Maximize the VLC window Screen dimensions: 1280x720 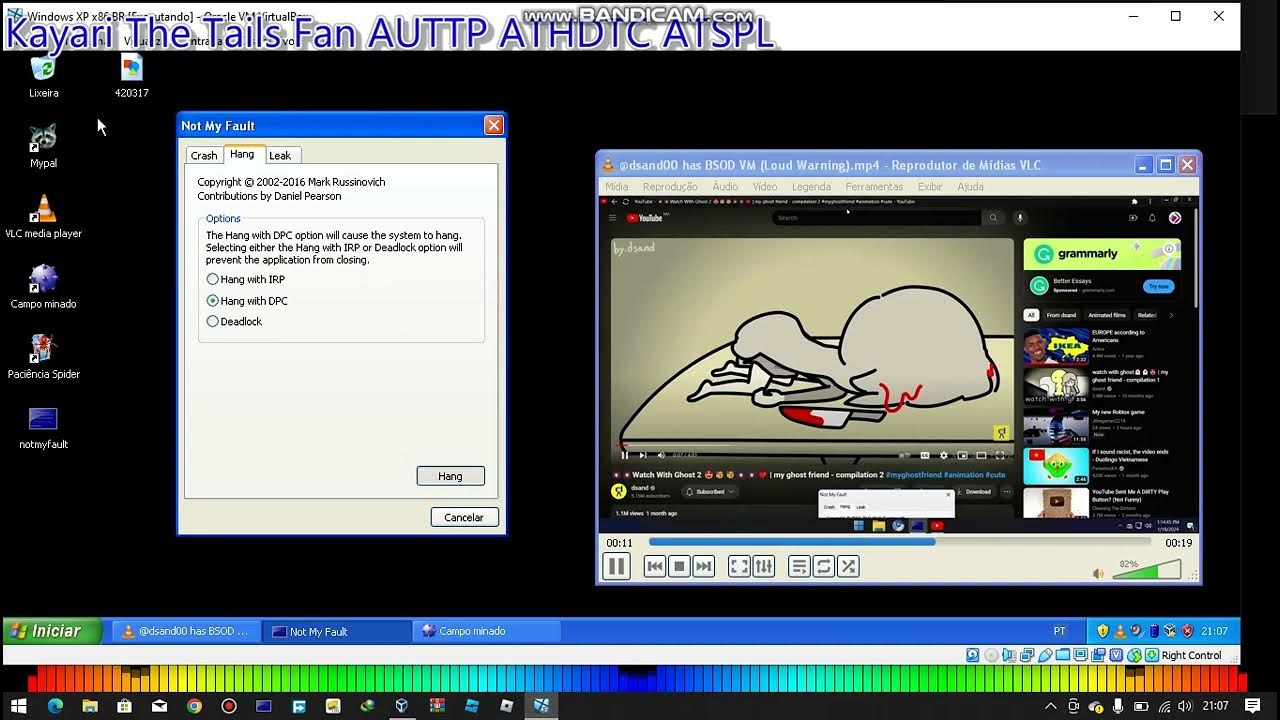coord(1165,165)
